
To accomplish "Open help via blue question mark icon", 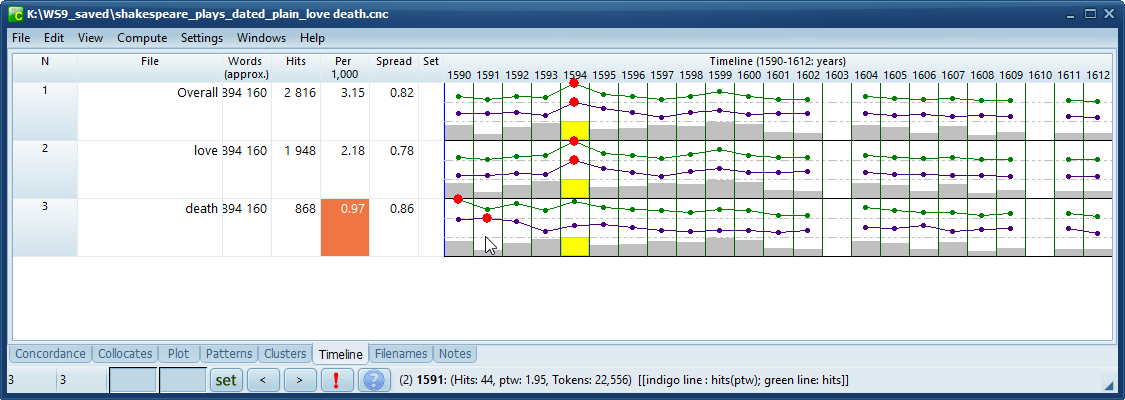I will (x=375, y=380).
